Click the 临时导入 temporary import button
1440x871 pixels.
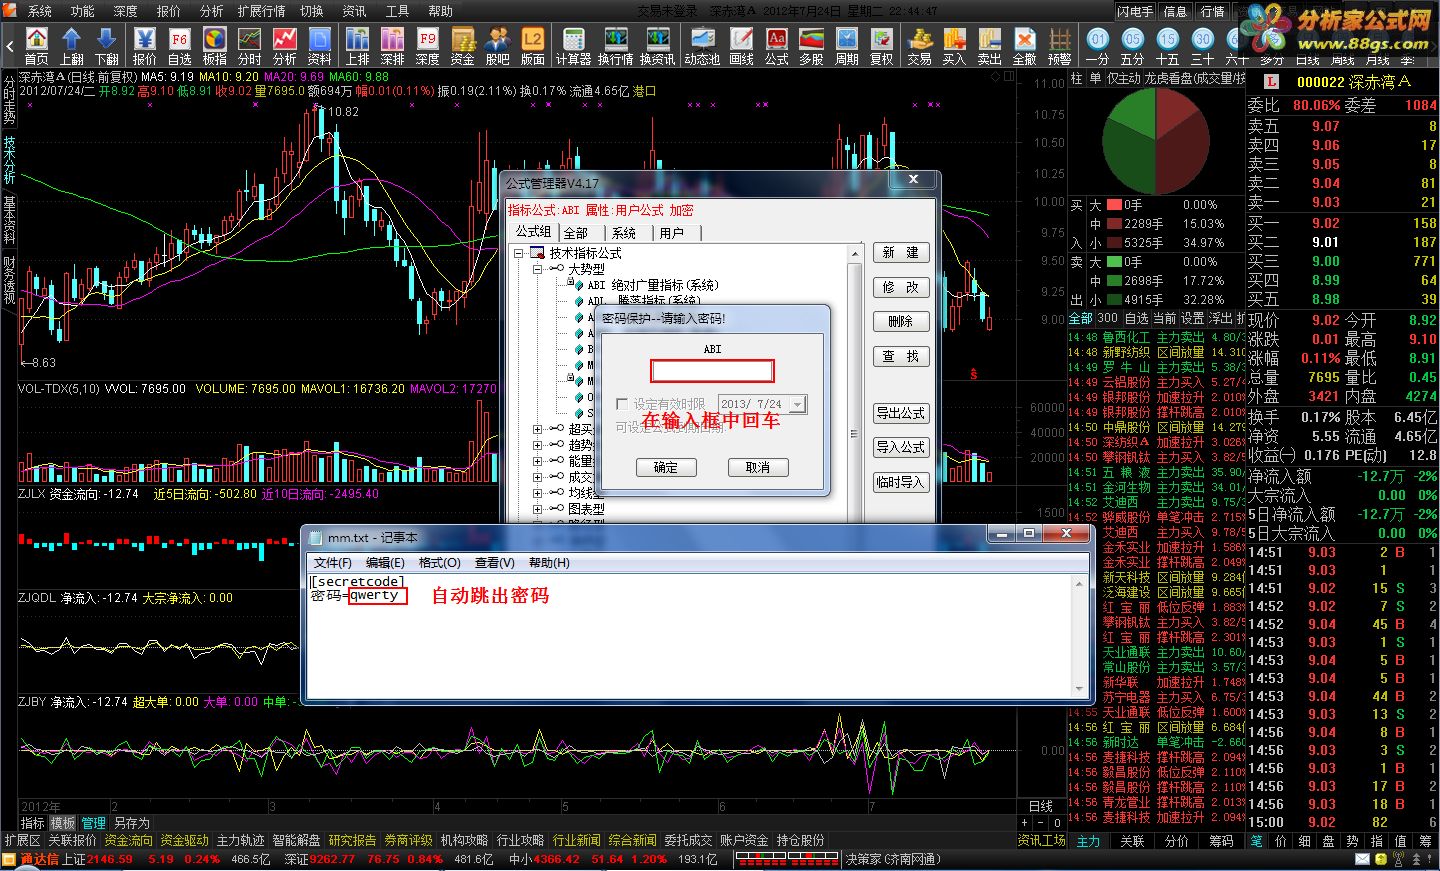coord(901,482)
